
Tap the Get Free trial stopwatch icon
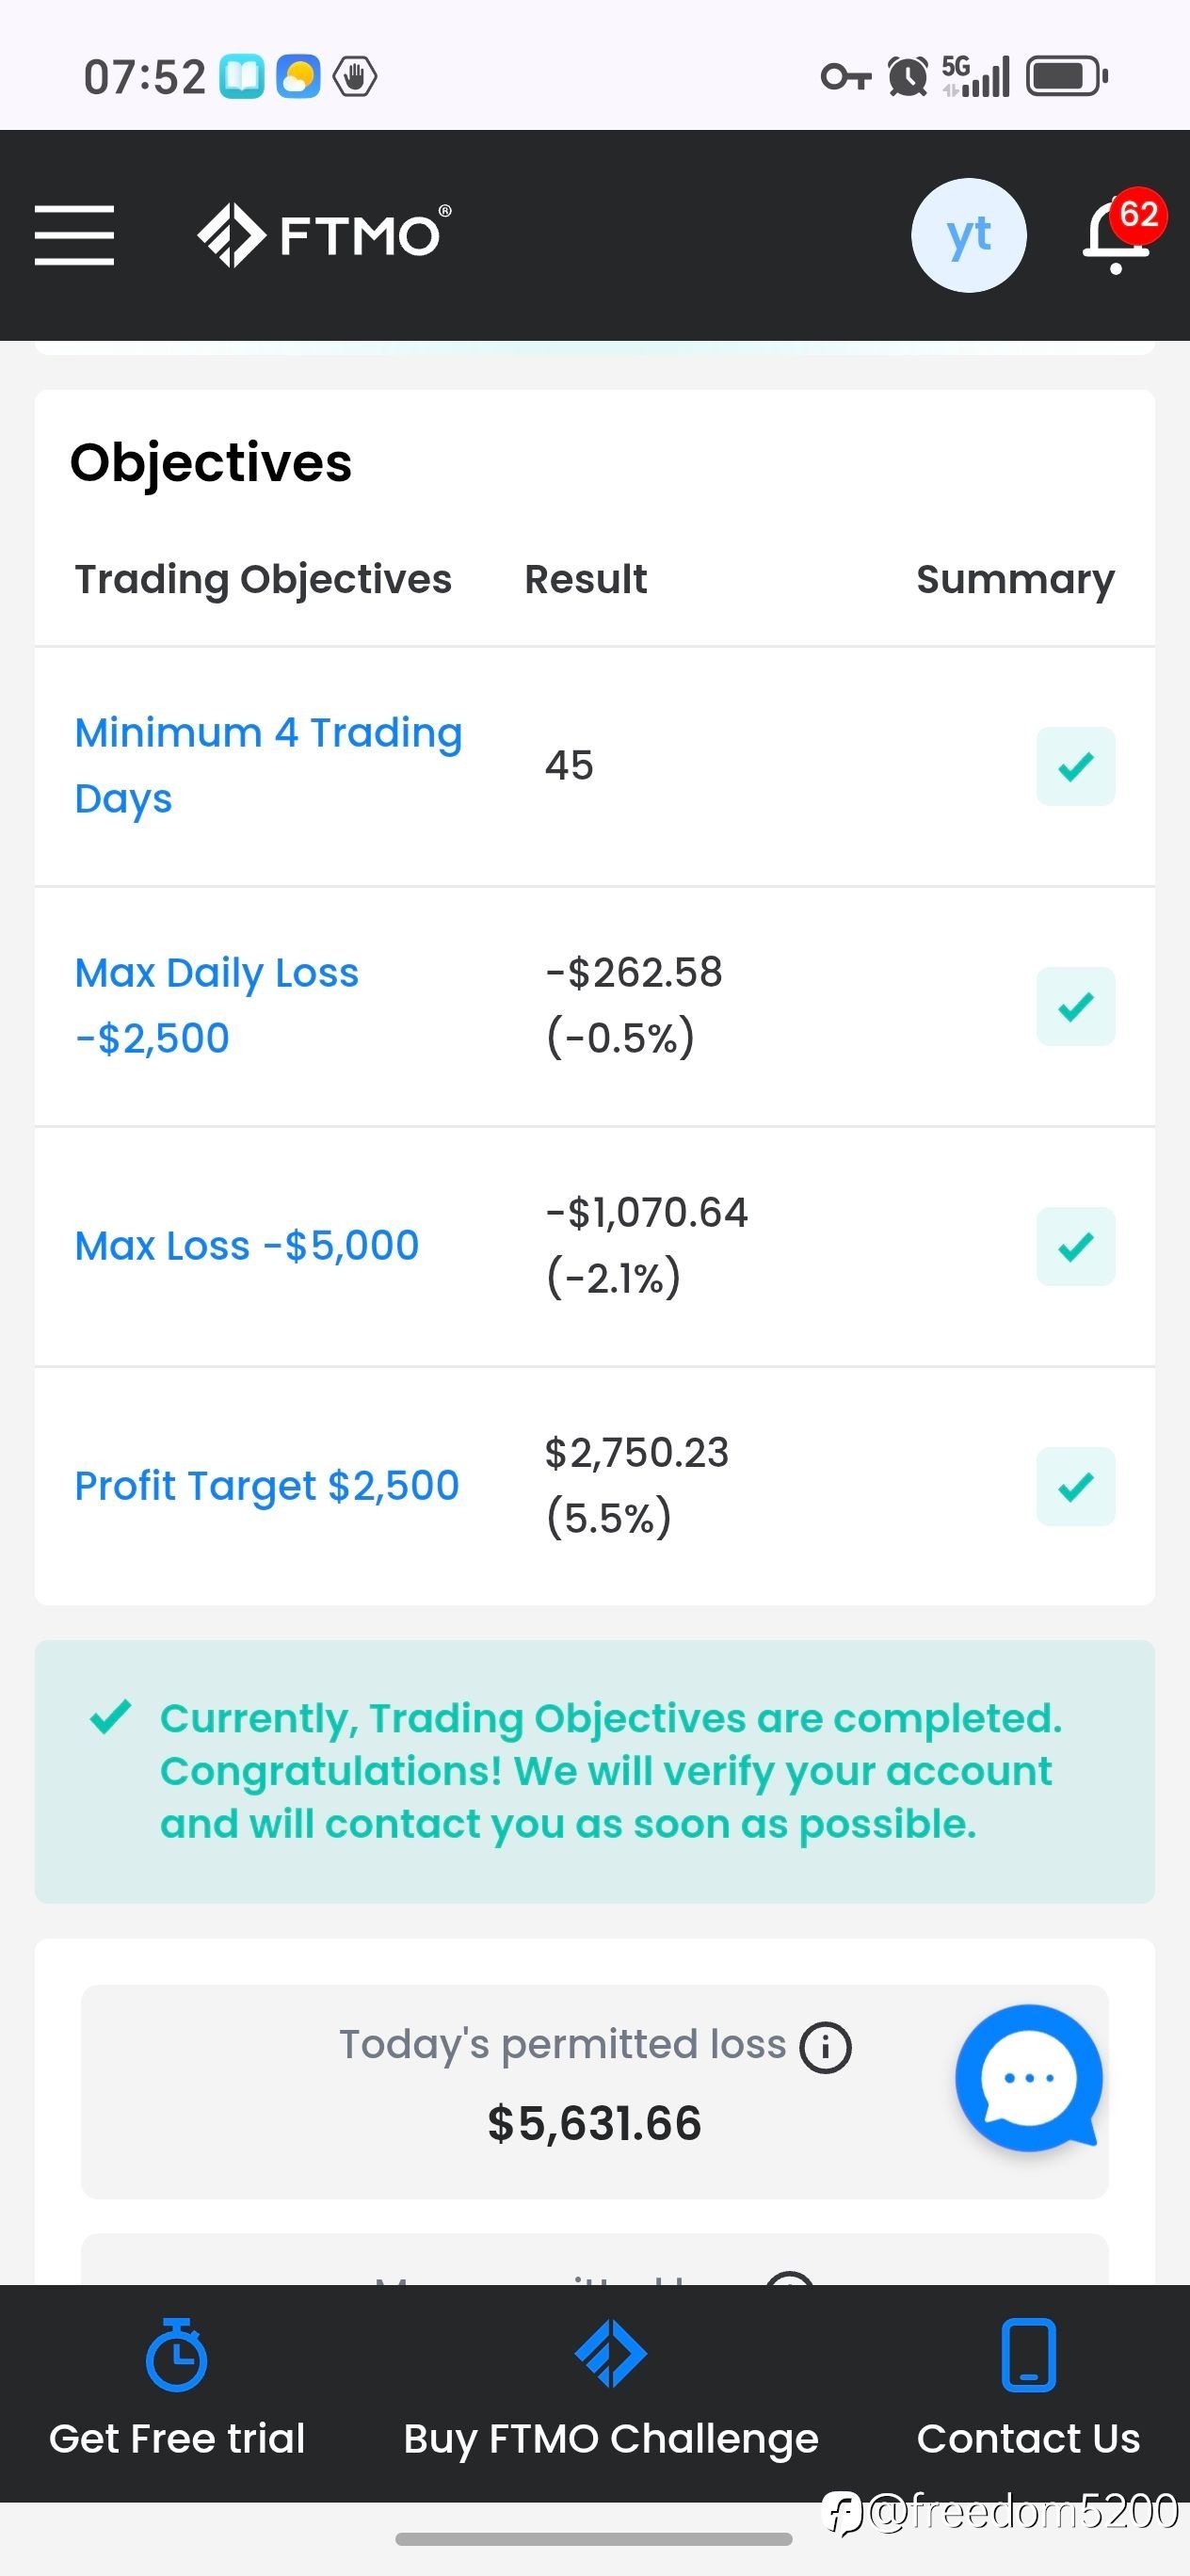pyautogui.click(x=176, y=2355)
